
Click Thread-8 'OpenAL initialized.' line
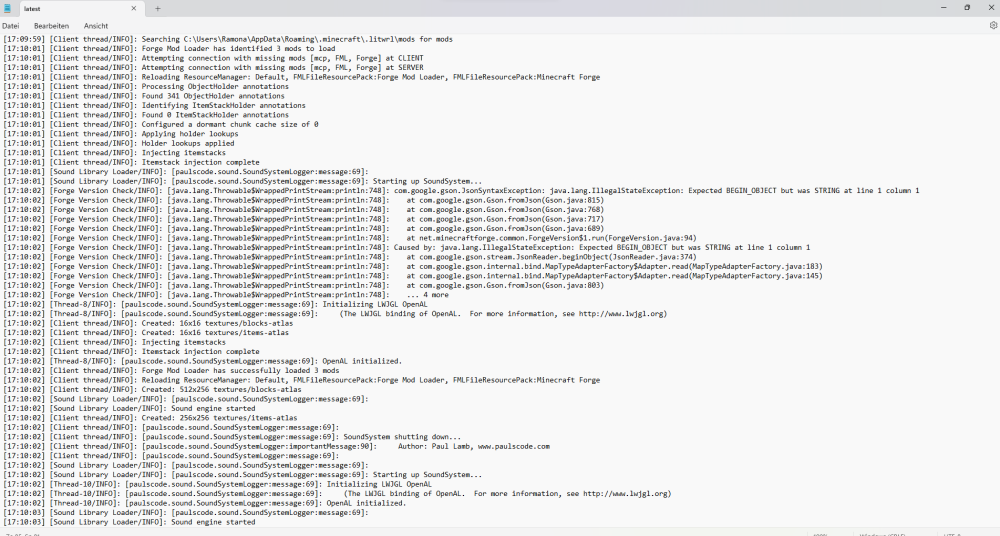coord(203,361)
